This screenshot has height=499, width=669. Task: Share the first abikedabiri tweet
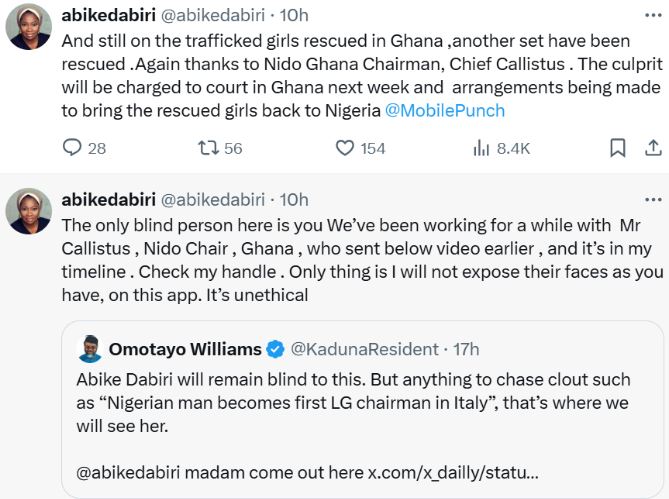point(652,148)
